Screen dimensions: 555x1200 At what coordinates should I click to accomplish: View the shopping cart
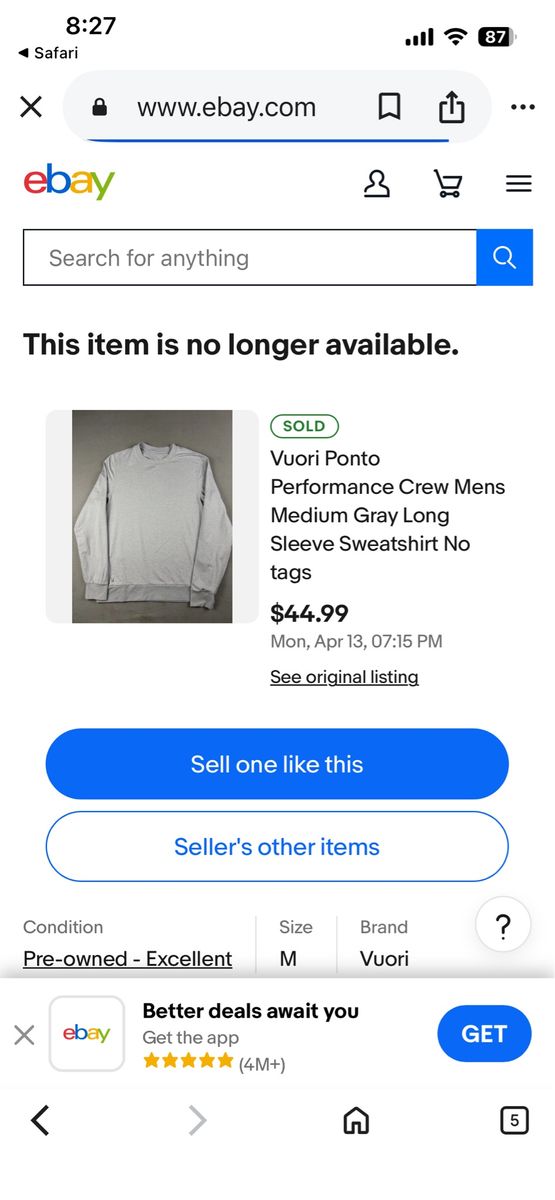[x=447, y=184]
